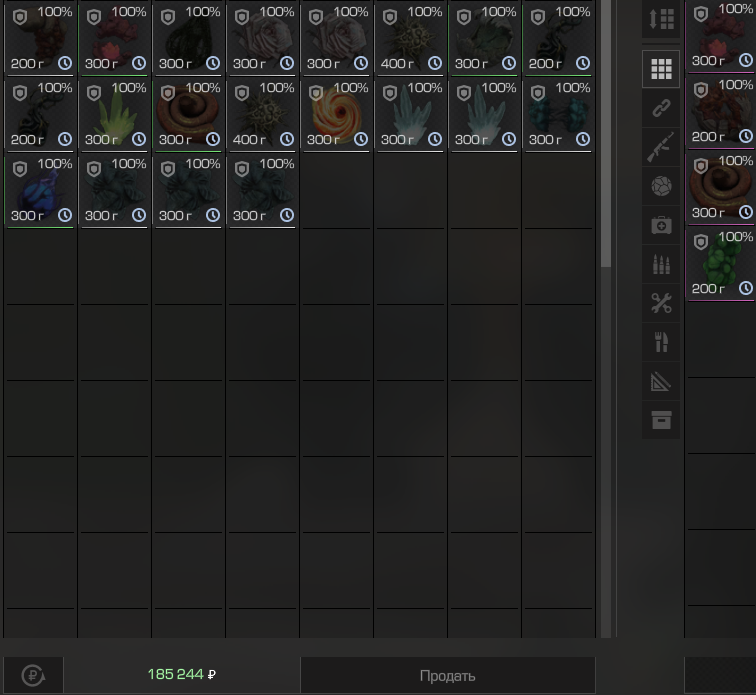Screen dimensions: 756x695
Task: Click clock icon on teal dumbbell artifact
Action: (x=583, y=139)
